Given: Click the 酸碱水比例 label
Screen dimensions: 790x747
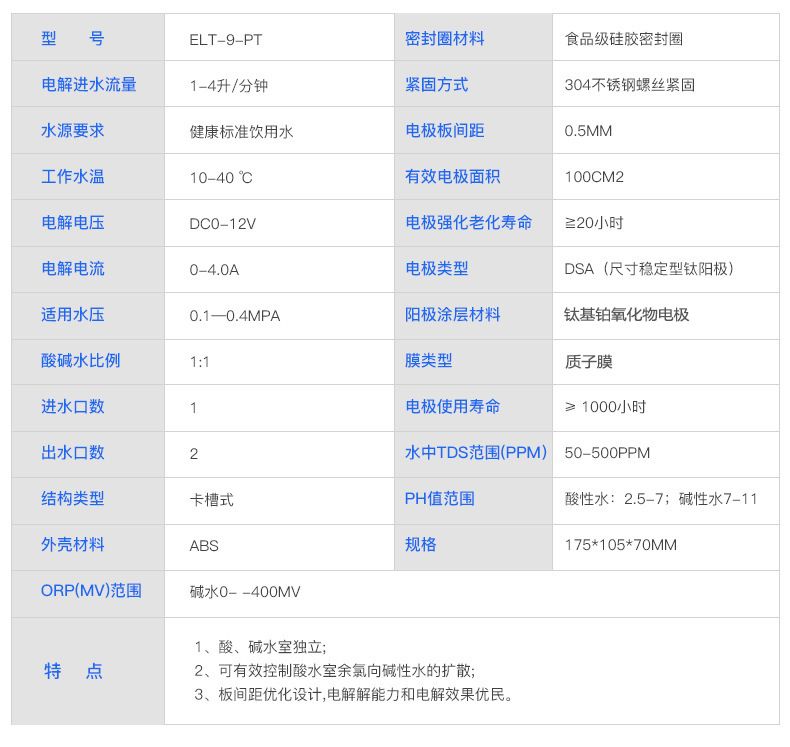Looking at the screenshot, I should tap(80, 361).
